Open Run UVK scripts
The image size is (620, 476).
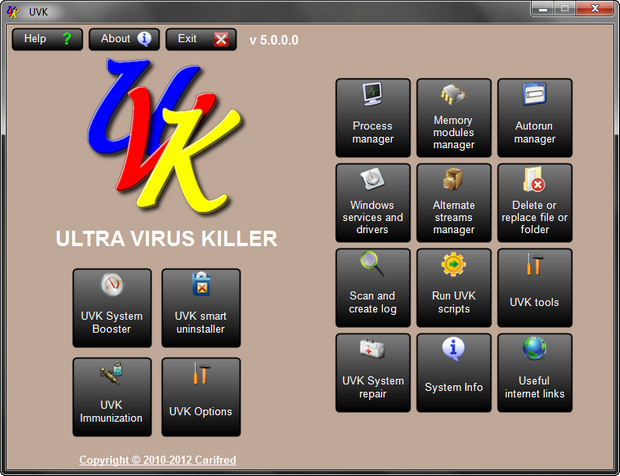click(x=454, y=288)
